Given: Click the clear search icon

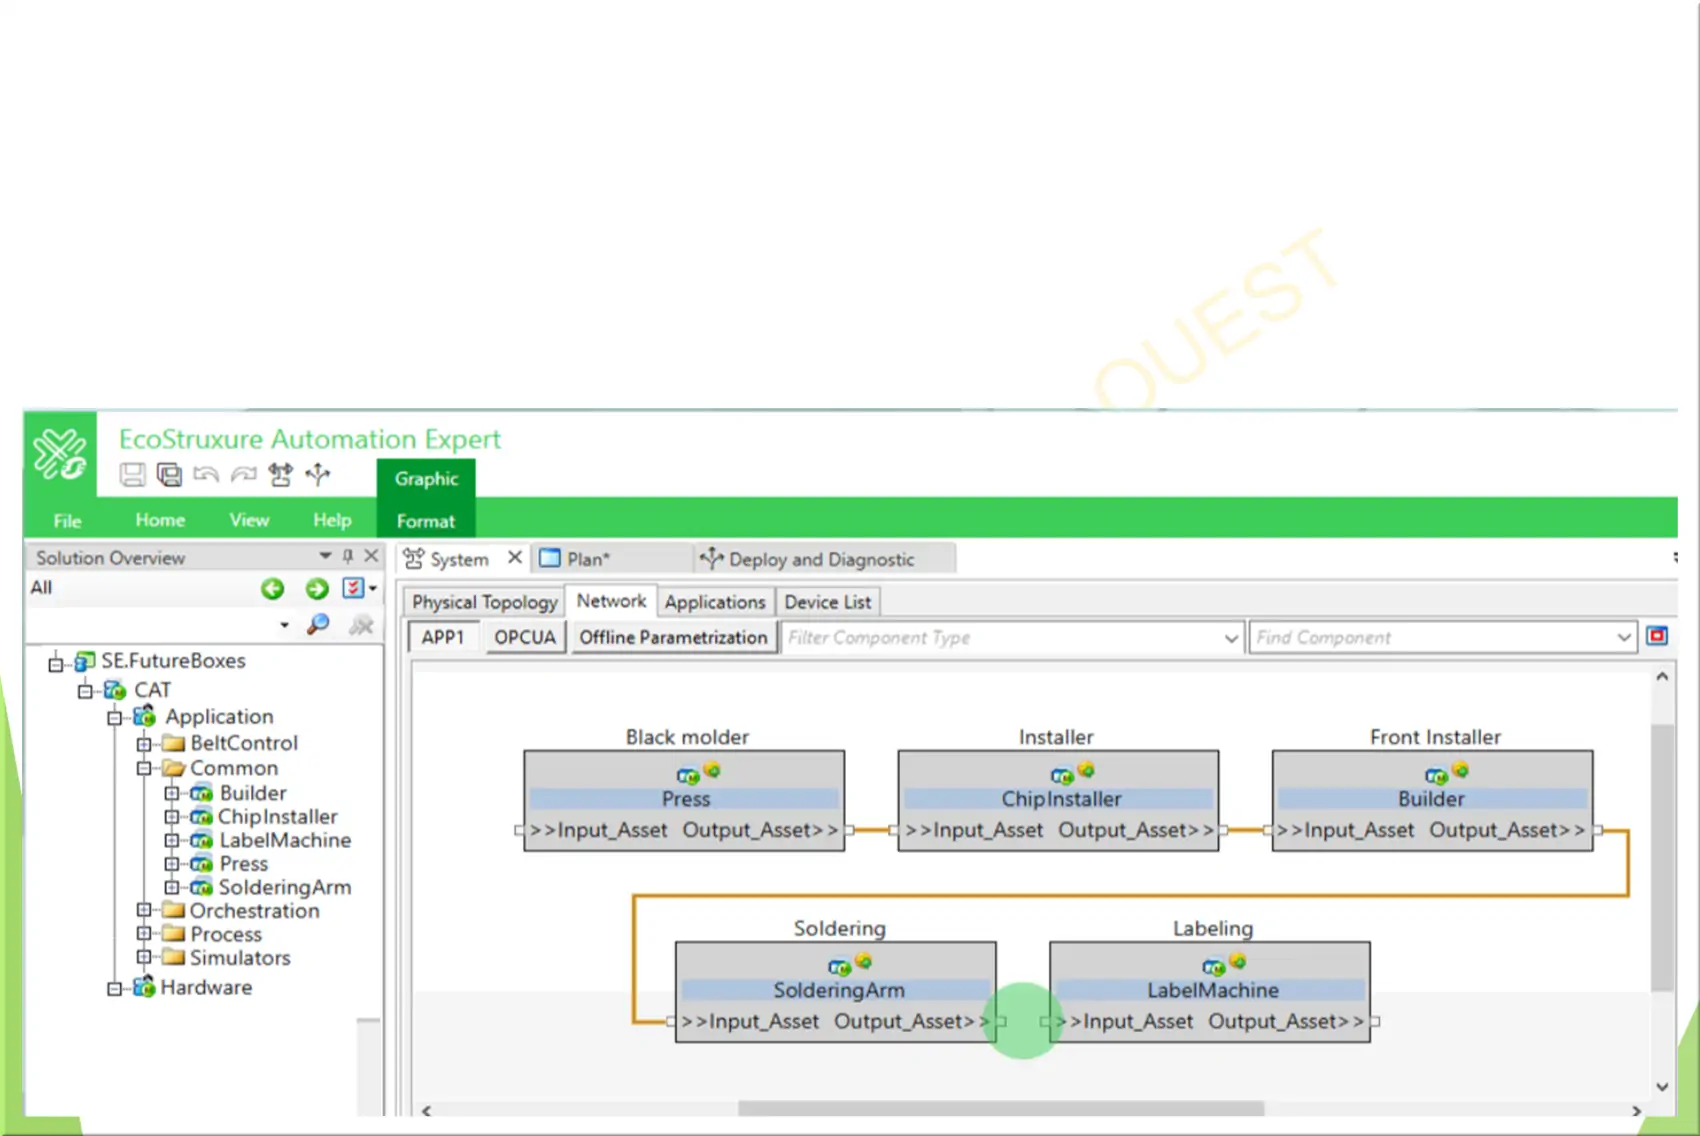Looking at the screenshot, I should (360, 625).
